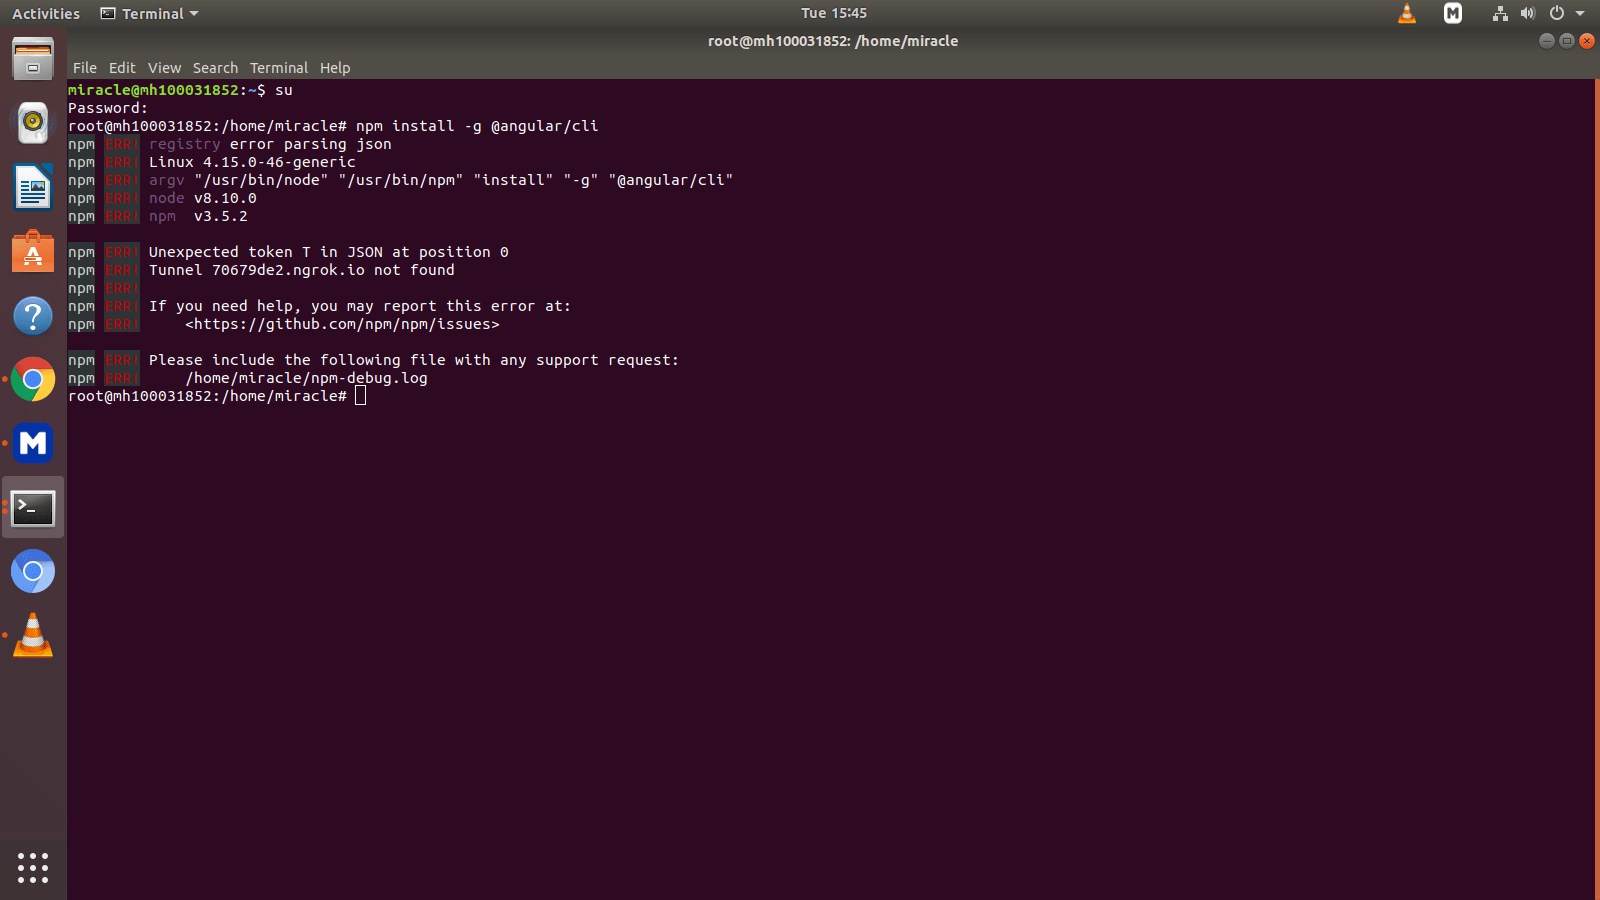Screen dimensions: 1600x900
Task: Open the Terminal's Search menu
Action: 215,68
